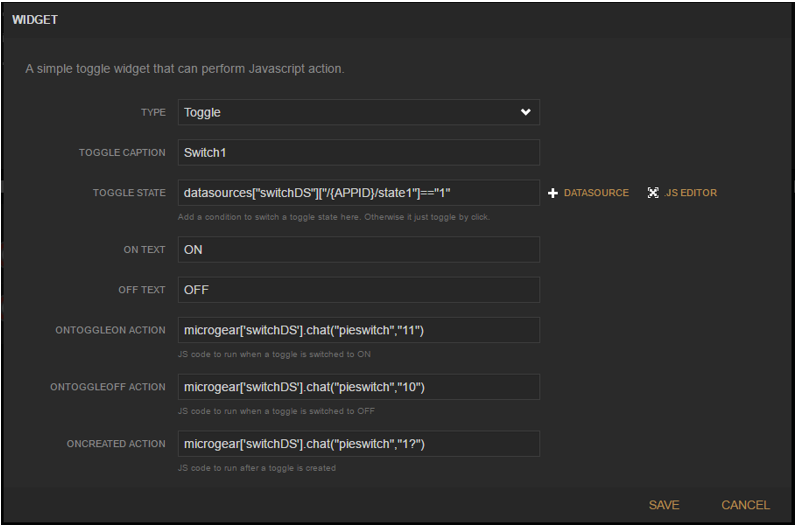Select the ON TEXT input field
Viewport: 797px width, 525px height.
pos(358,250)
